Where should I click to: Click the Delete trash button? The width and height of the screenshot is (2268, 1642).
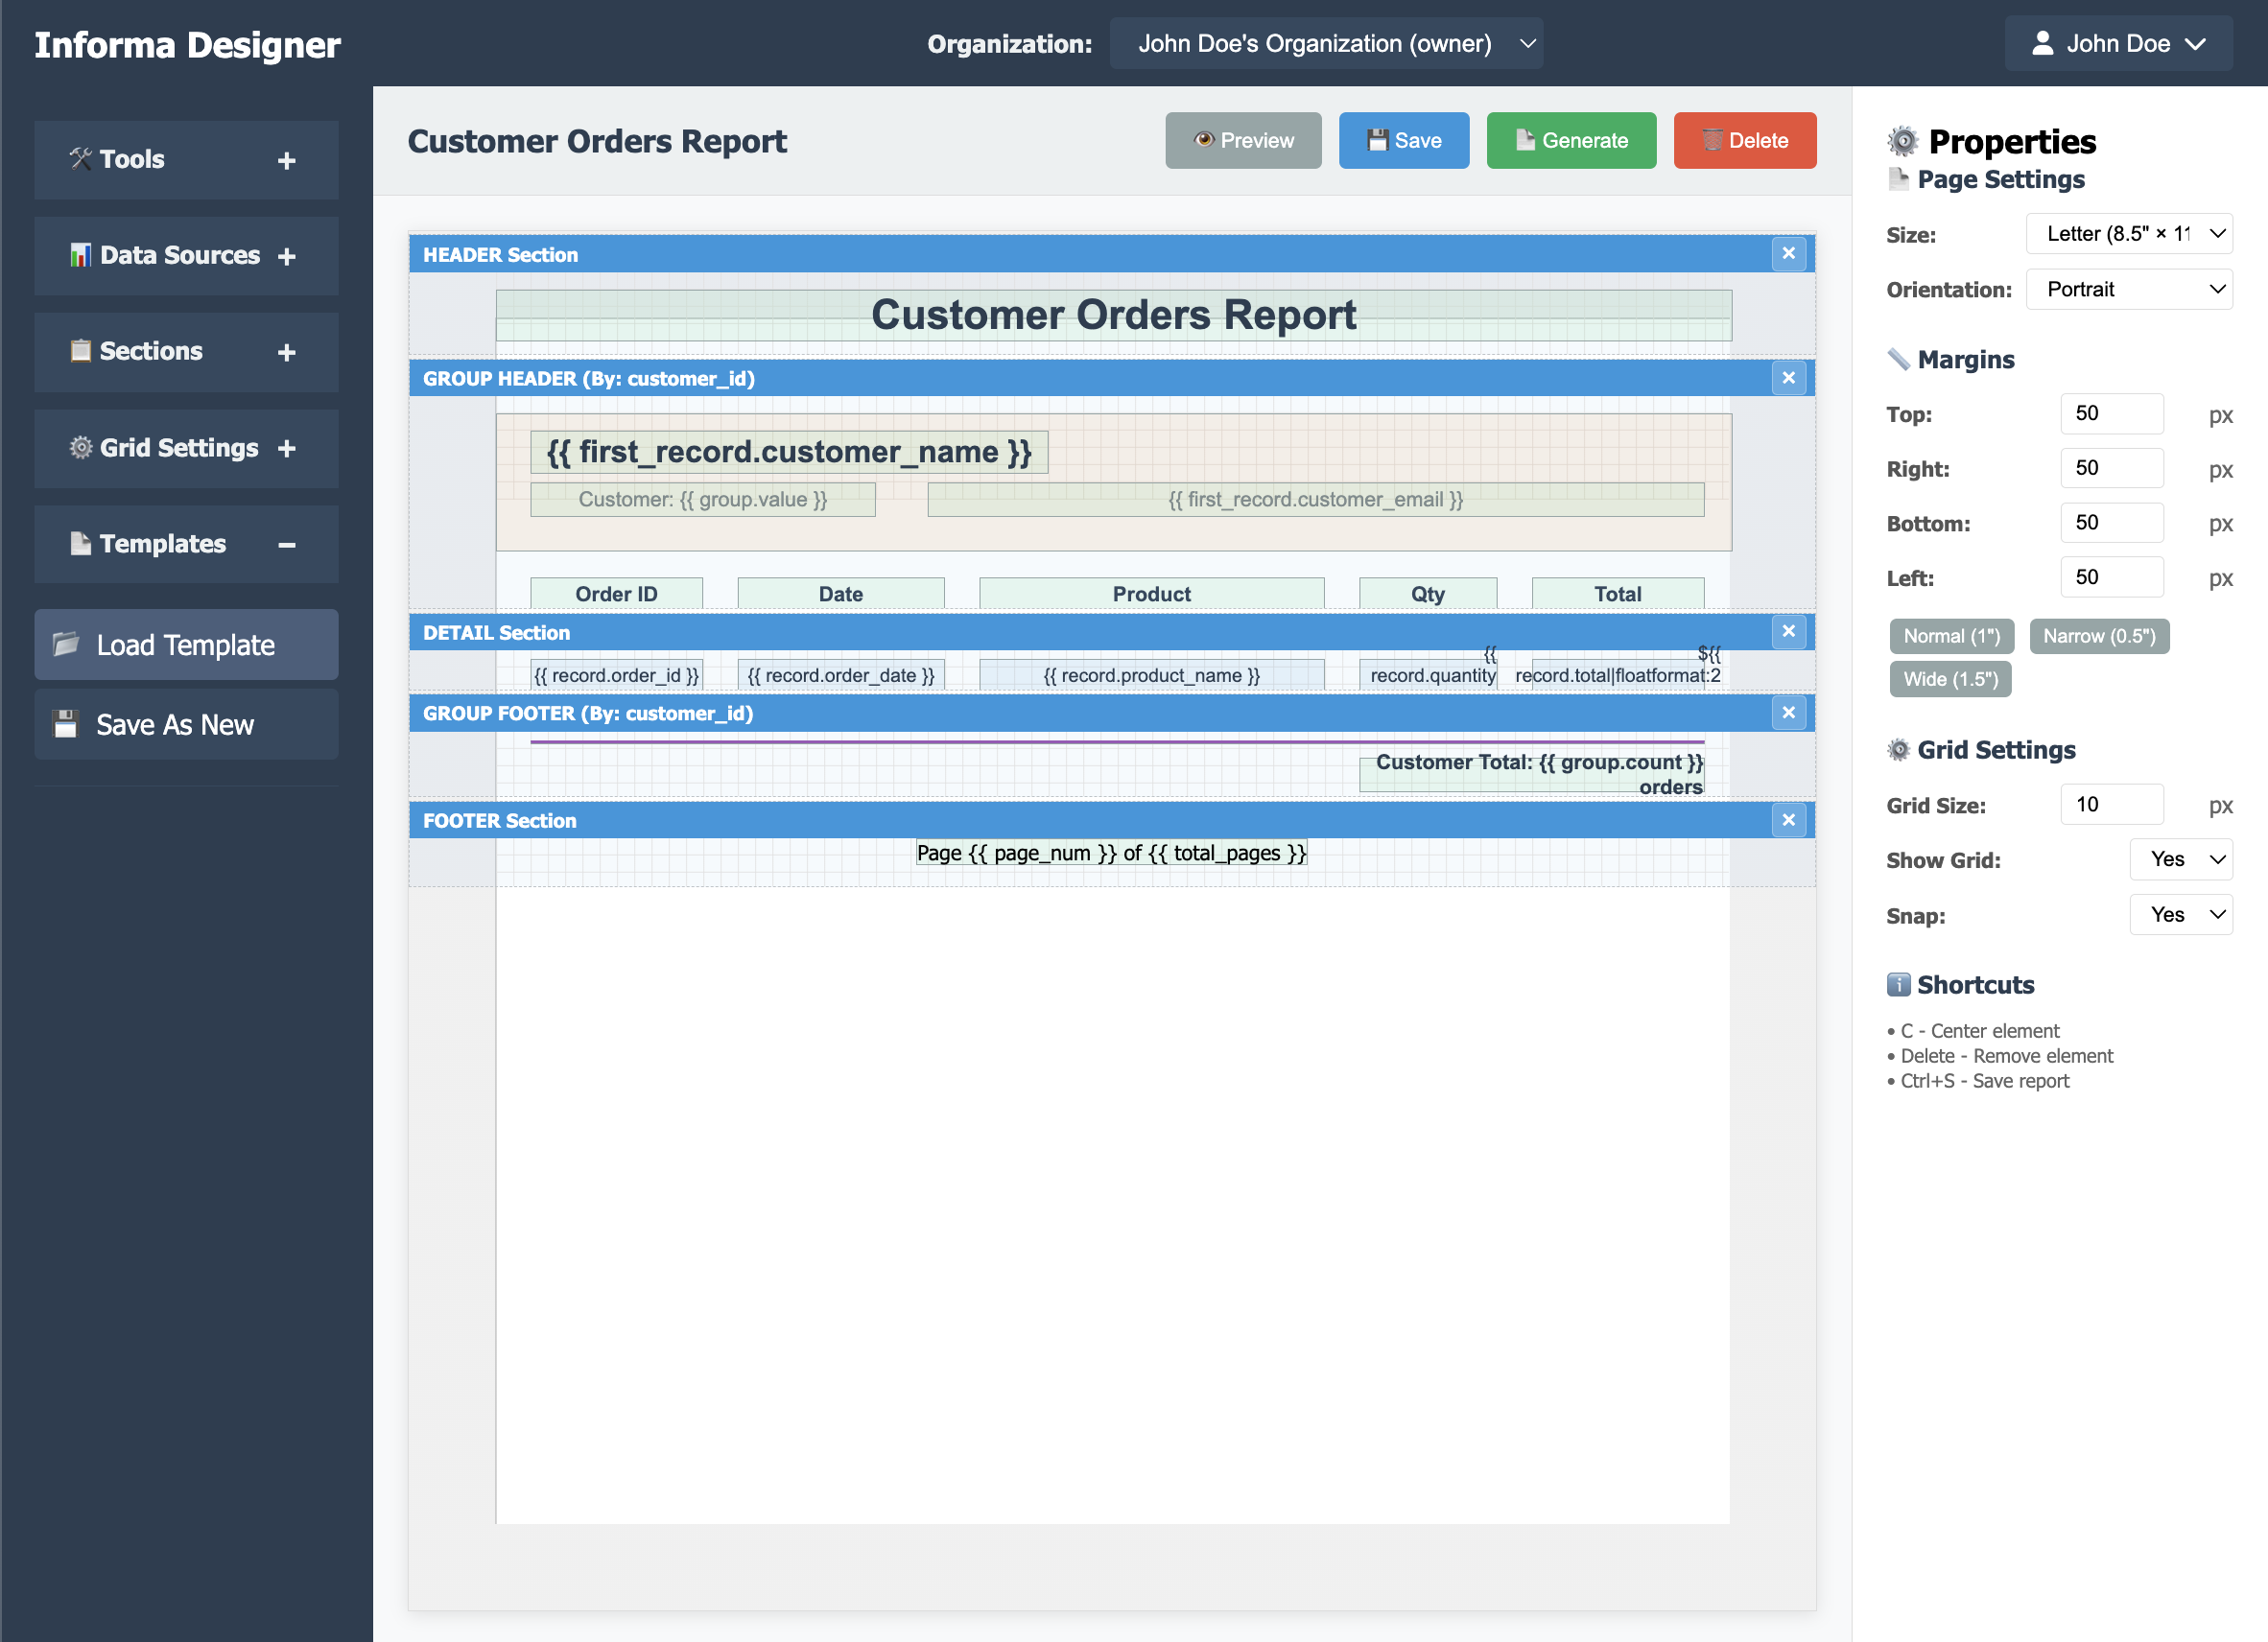point(1744,141)
